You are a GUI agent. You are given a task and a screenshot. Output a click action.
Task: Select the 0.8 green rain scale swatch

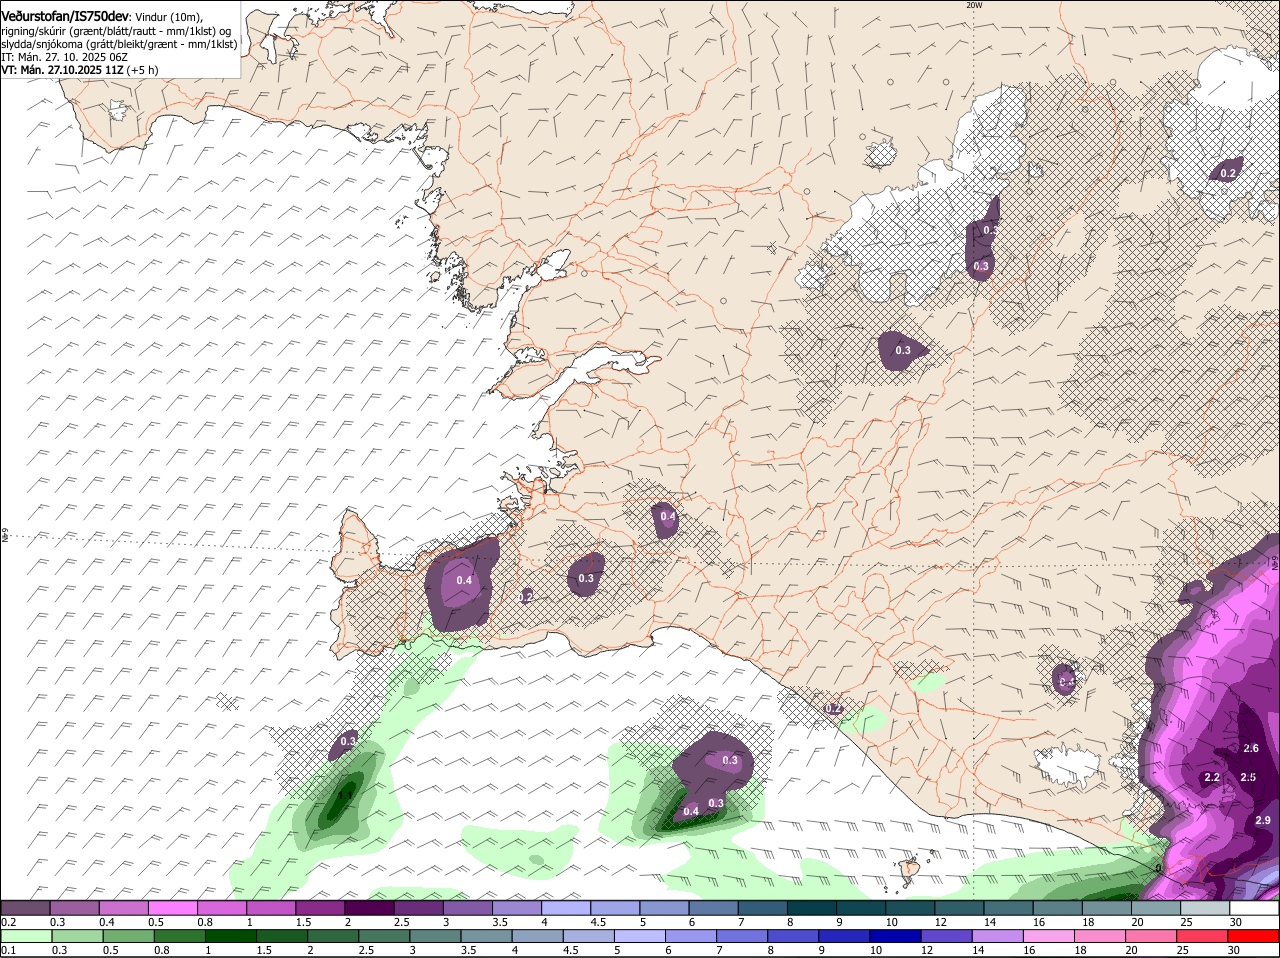178,936
